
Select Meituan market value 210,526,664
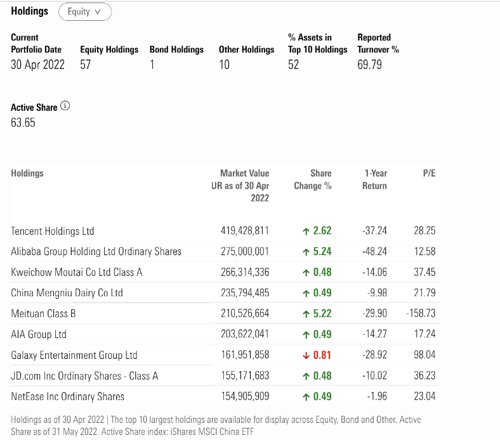coord(245,313)
